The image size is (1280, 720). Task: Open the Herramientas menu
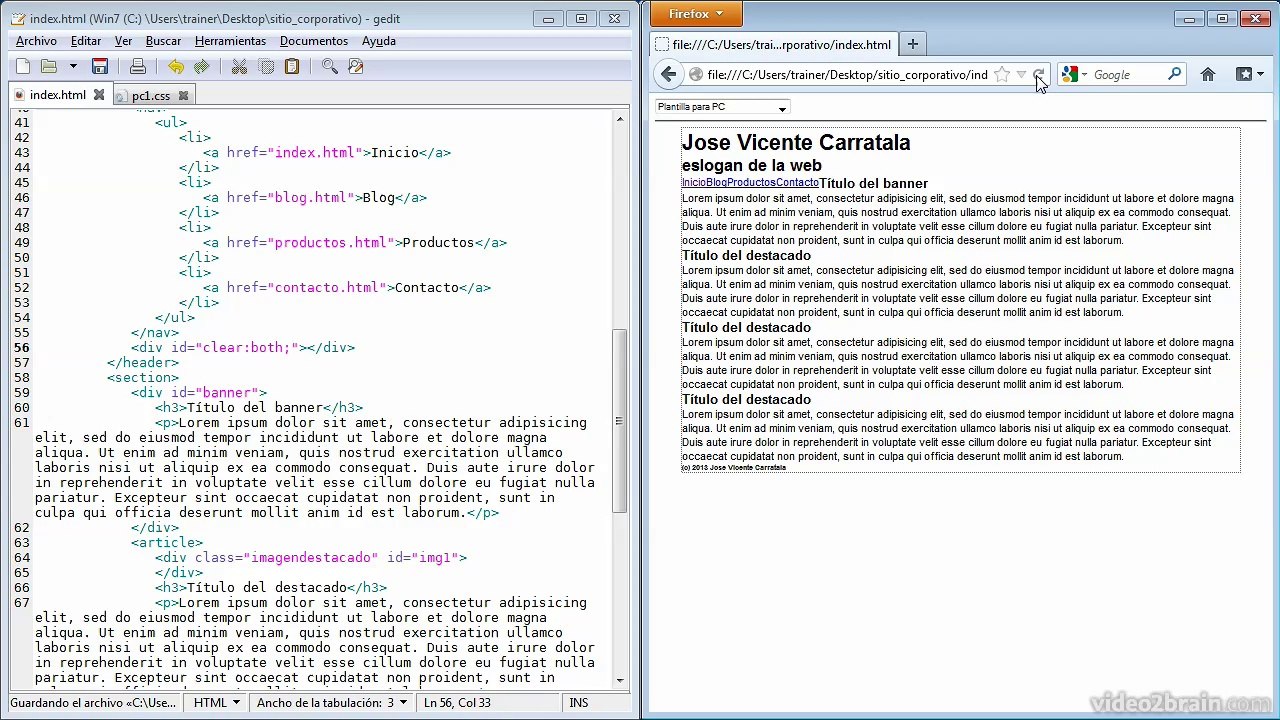click(x=230, y=41)
